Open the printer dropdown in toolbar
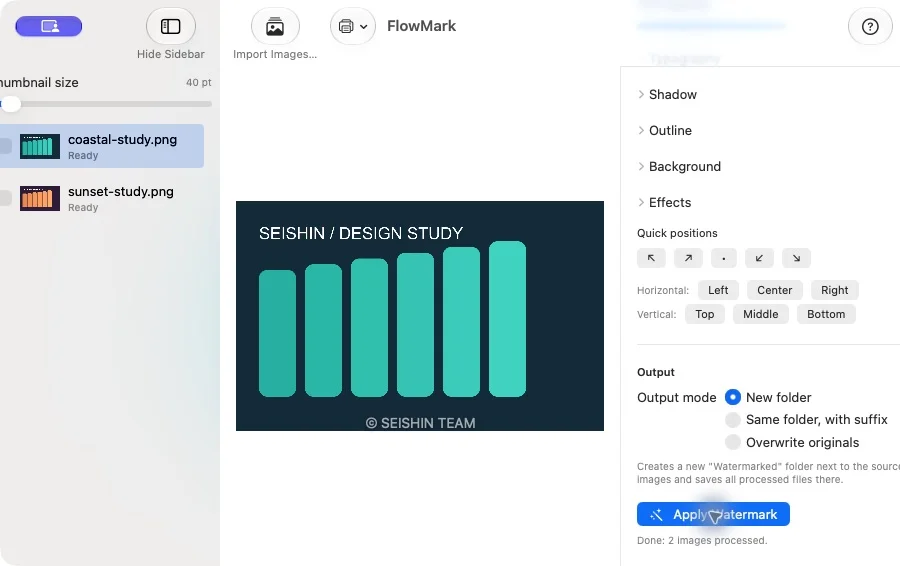Screen dimensions: 900x566 point(353,26)
